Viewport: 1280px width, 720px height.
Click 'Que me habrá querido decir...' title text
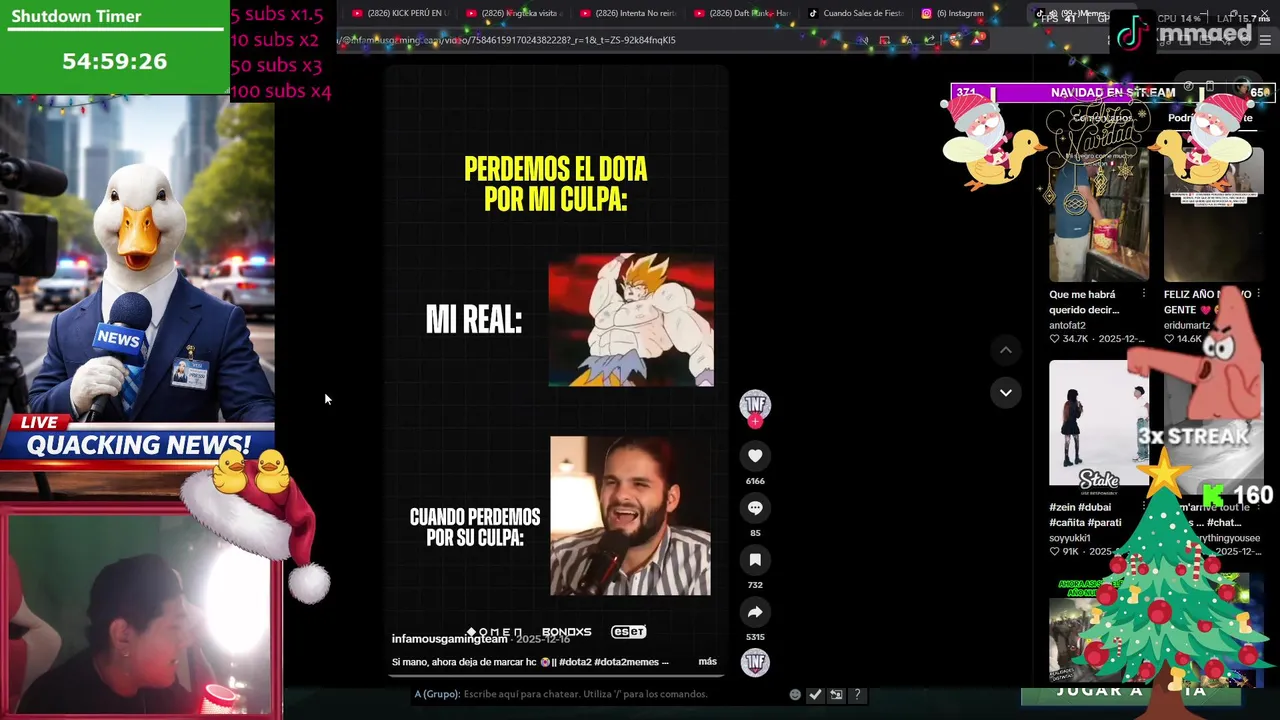tap(1084, 302)
